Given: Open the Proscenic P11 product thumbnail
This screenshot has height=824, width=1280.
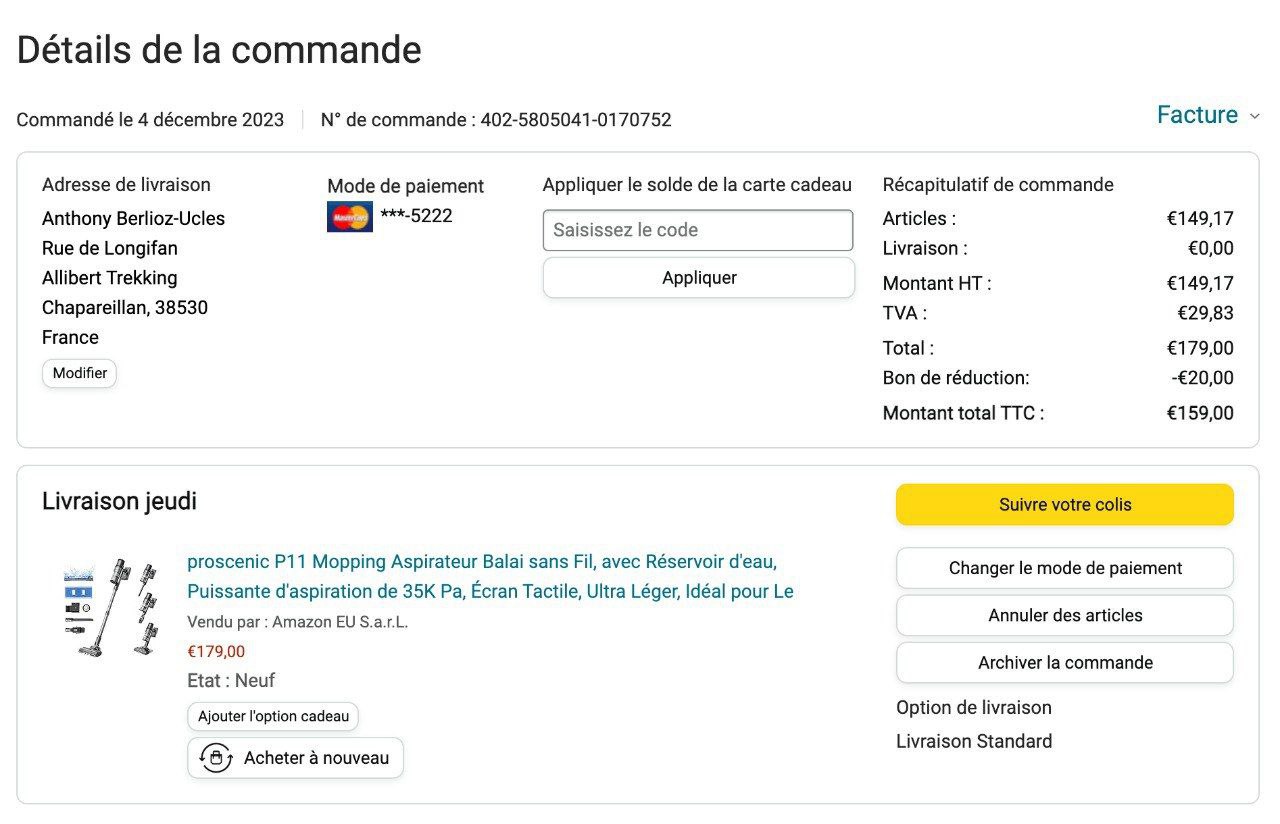Looking at the screenshot, I should pos(111,607).
